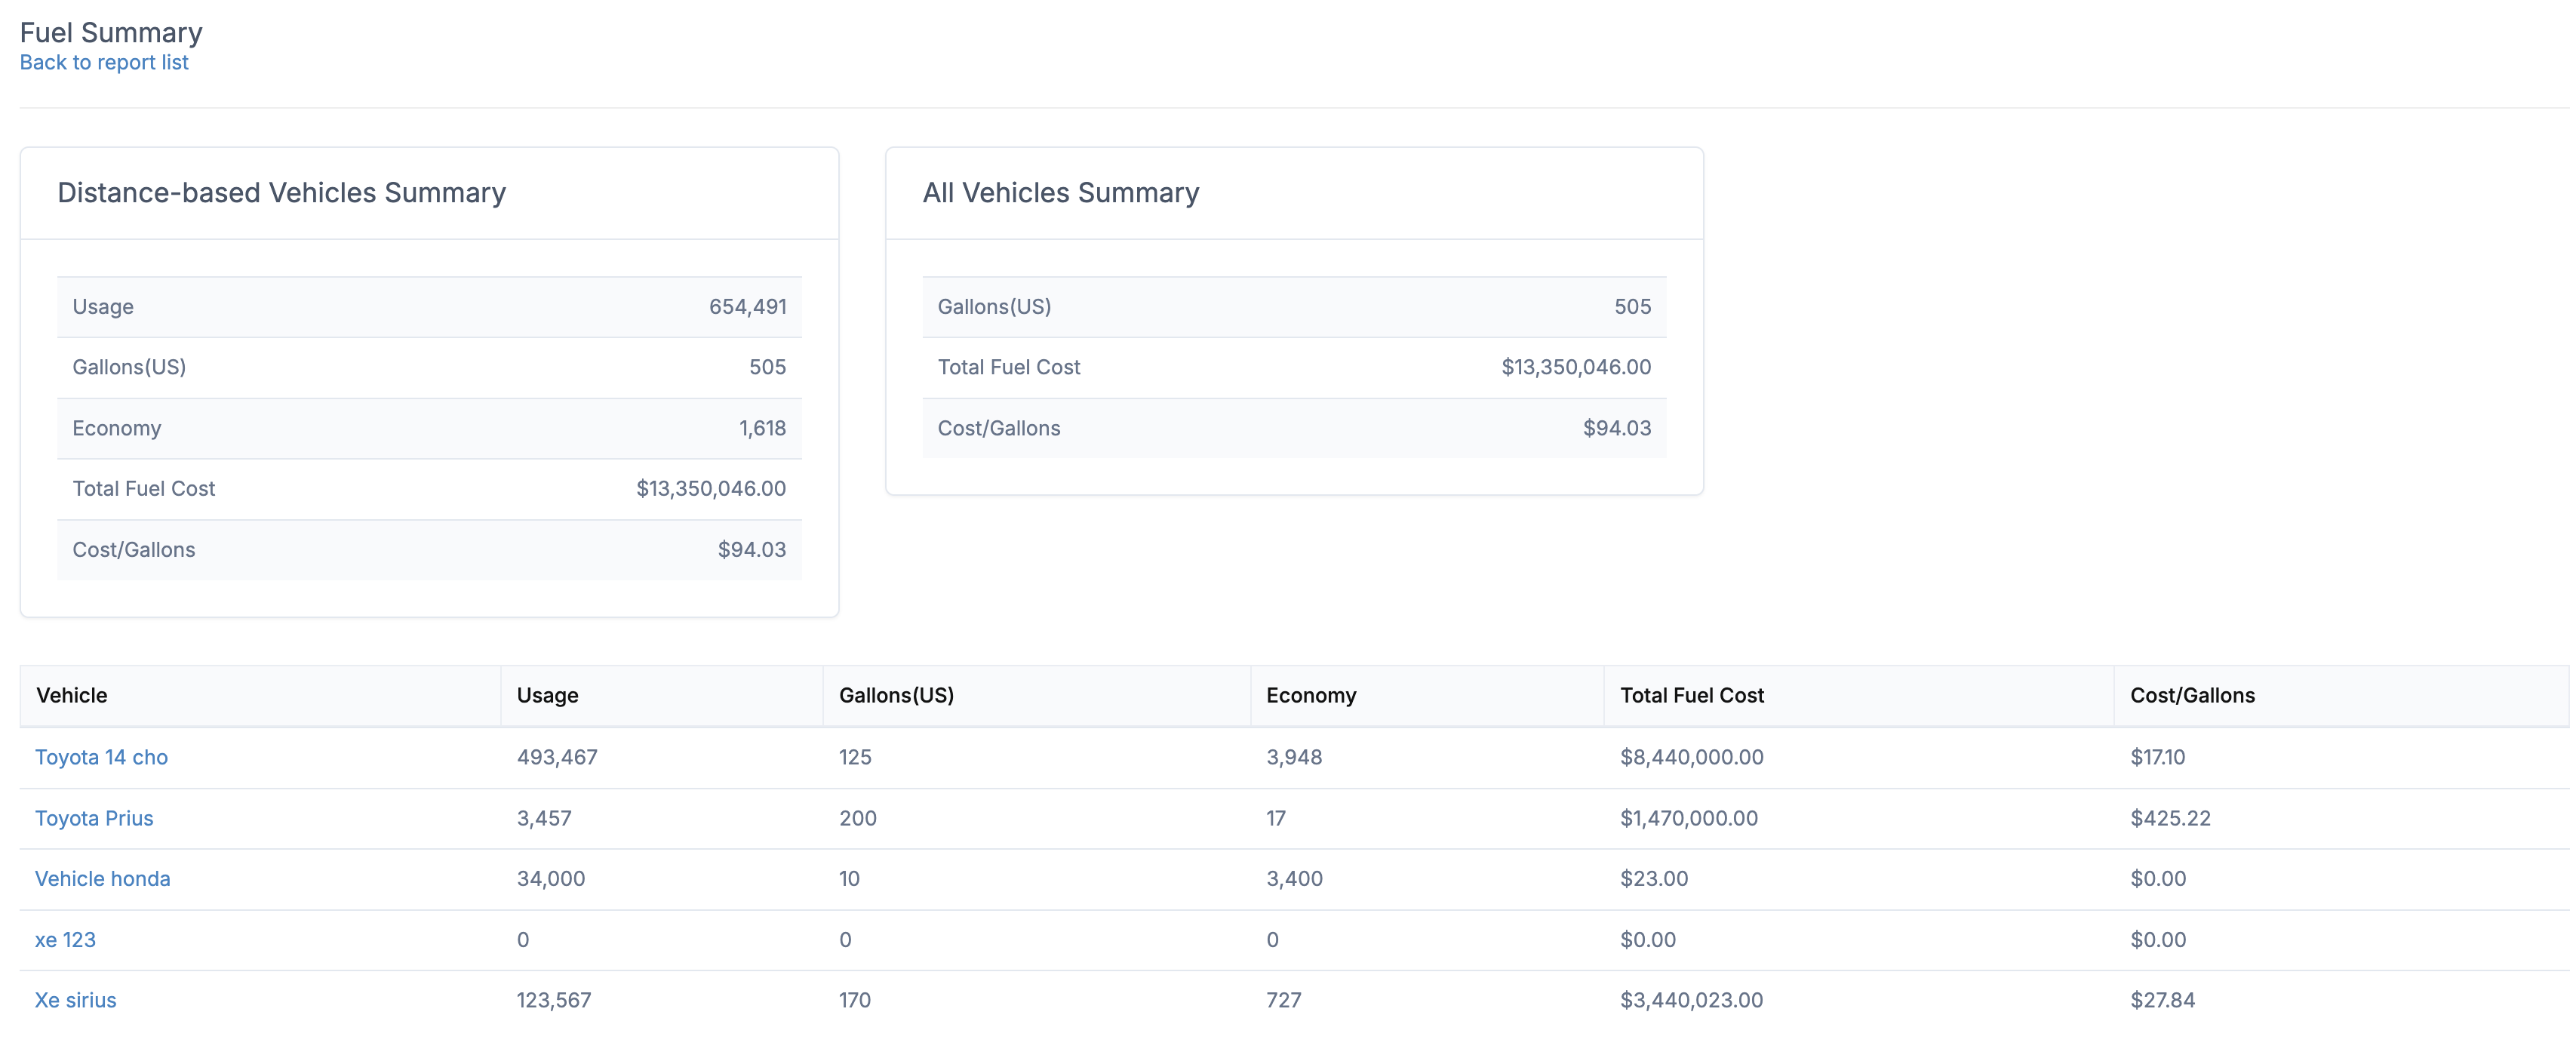Click the Economy column header

point(1310,695)
